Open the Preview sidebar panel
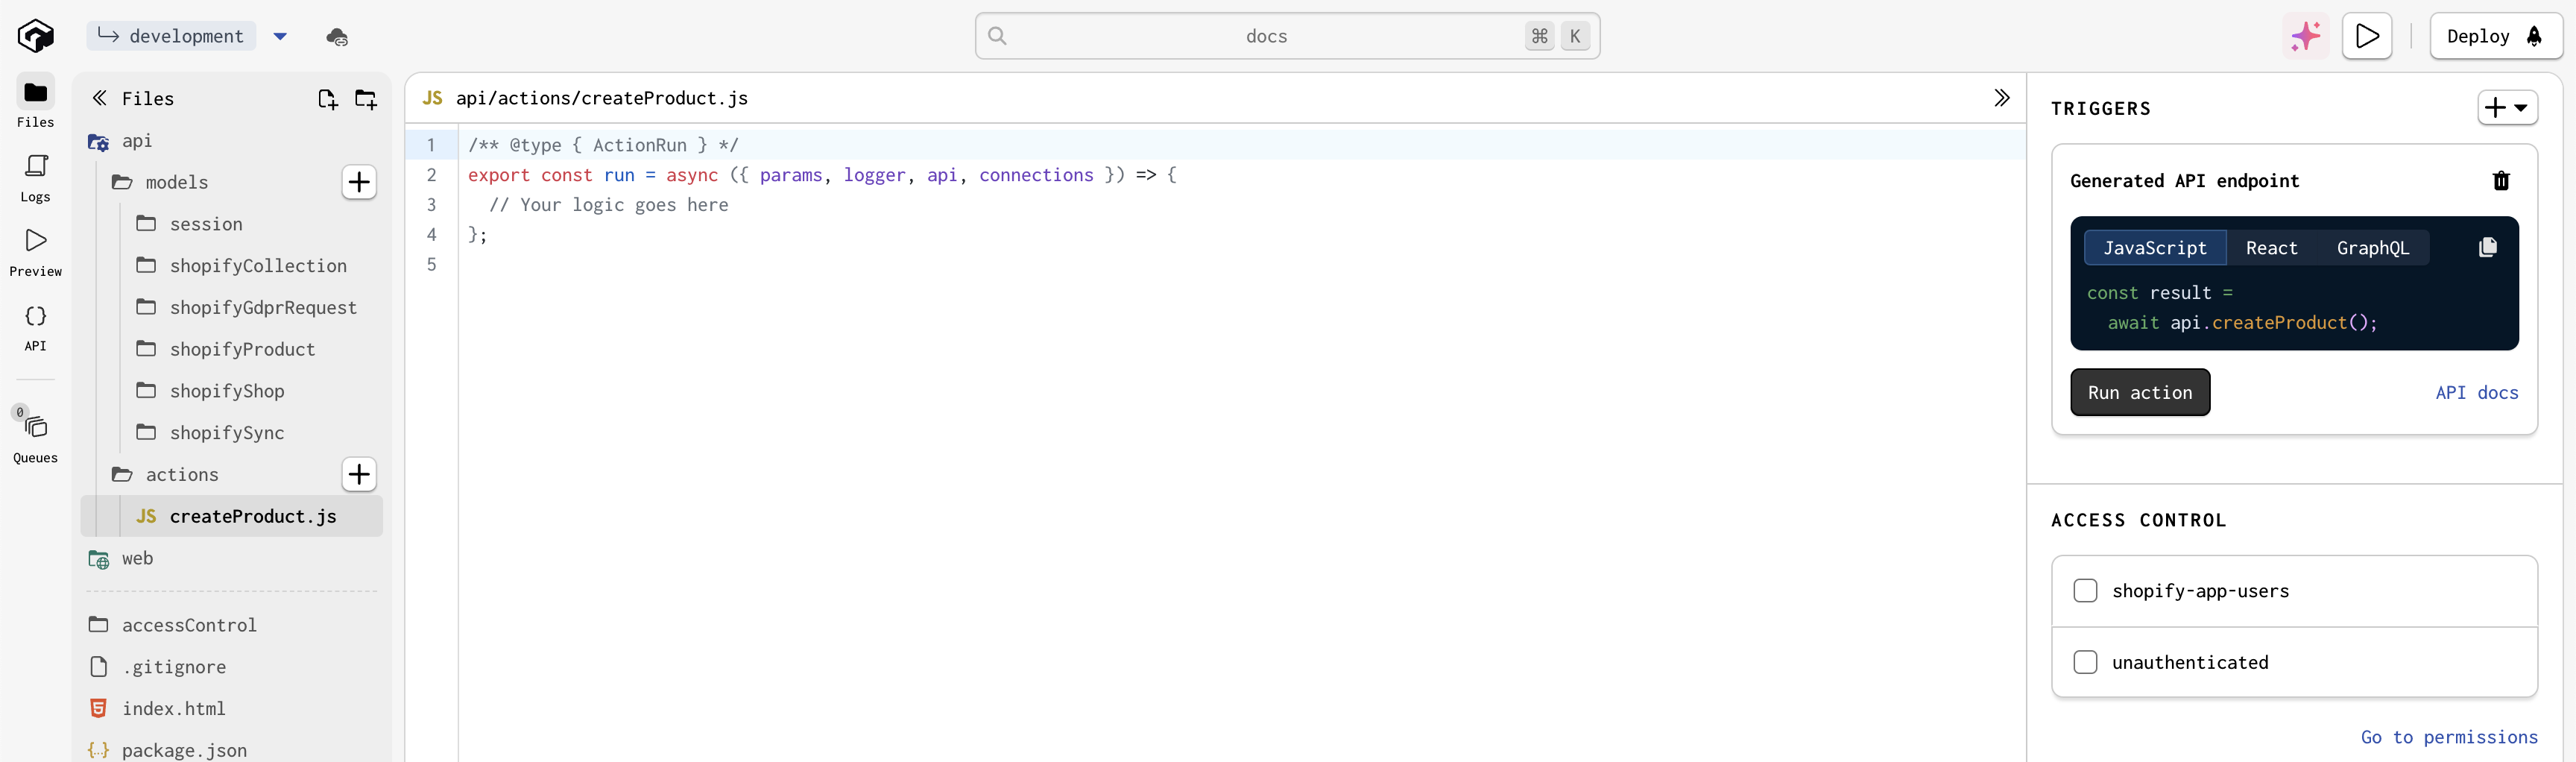The image size is (2576, 762). click(35, 252)
